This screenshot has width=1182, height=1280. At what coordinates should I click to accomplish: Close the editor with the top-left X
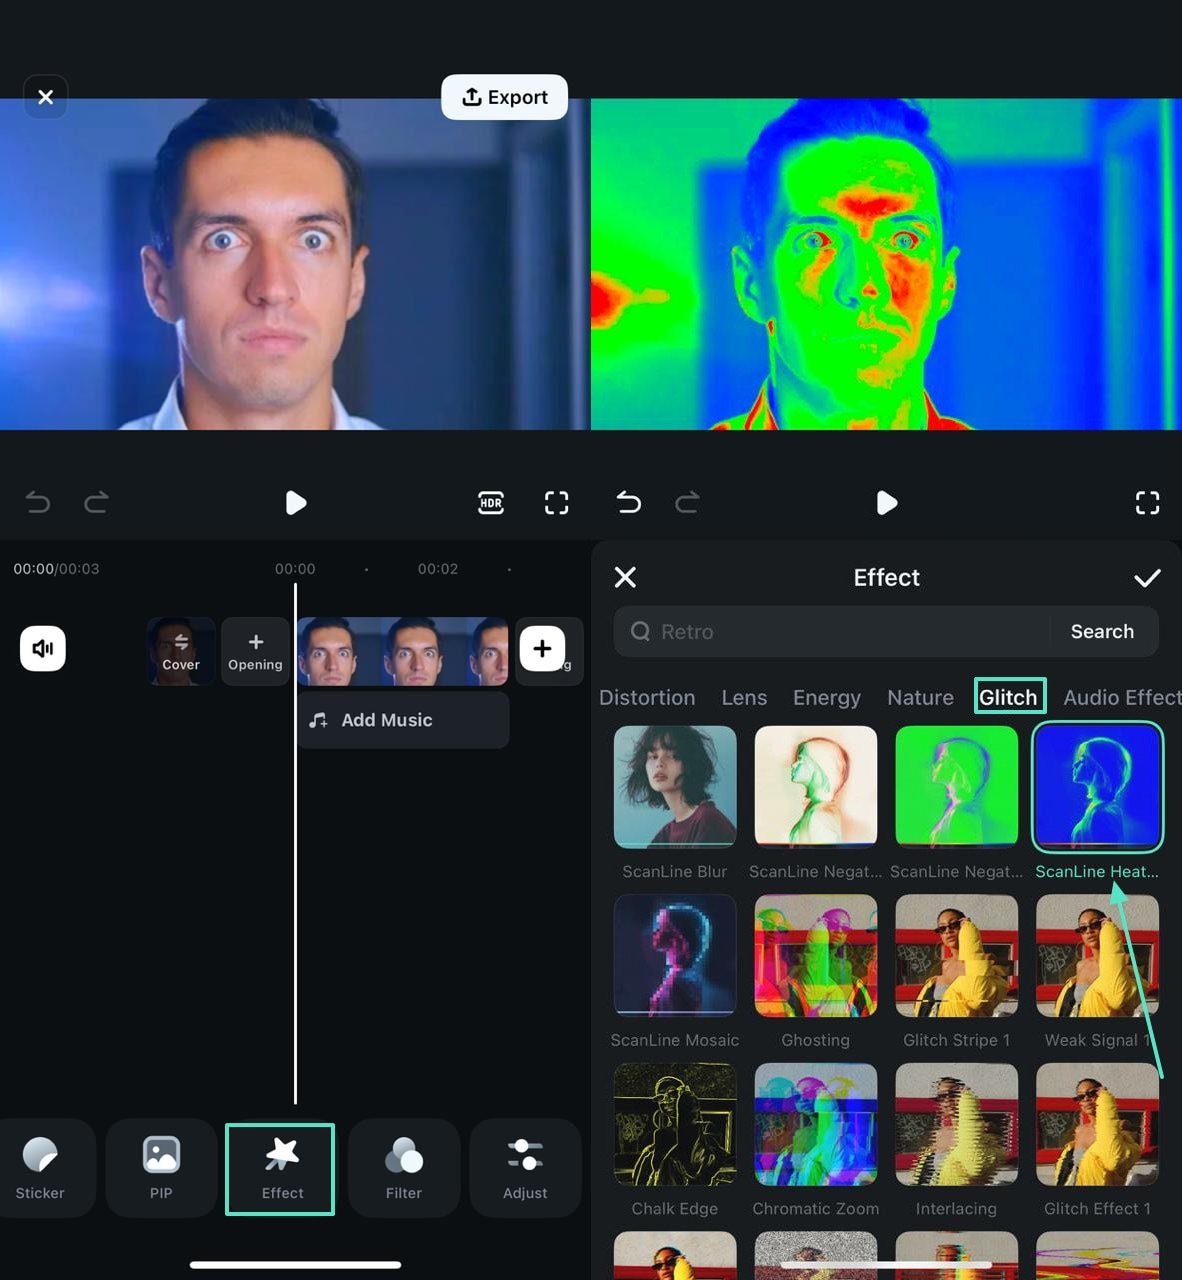pyautogui.click(x=45, y=97)
